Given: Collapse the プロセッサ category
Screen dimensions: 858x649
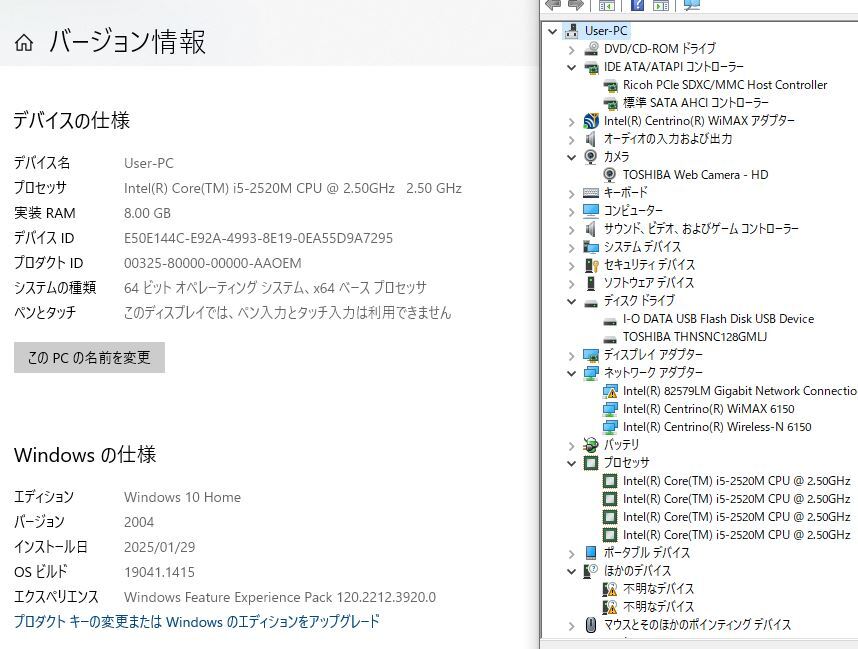Looking at the screenshot, I should pos(572,463).
